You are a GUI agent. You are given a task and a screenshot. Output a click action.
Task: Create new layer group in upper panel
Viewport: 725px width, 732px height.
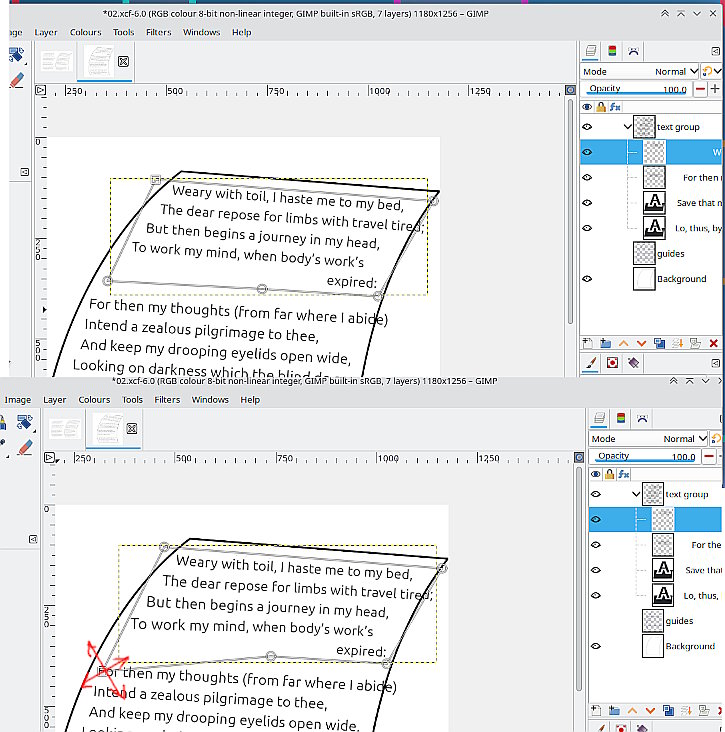pos(605,344)
